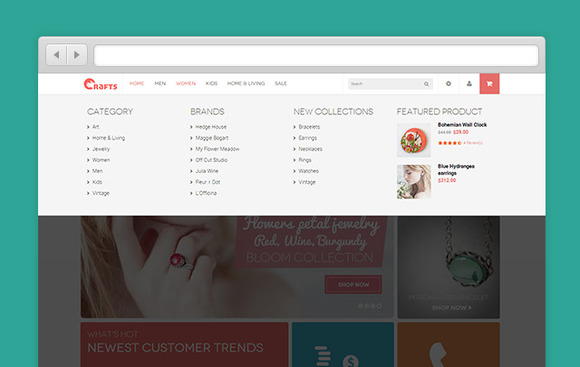The width and height of the screenshot is (580, 367).
Task: Open the settings gear icon in header
Action: (448, 84)
